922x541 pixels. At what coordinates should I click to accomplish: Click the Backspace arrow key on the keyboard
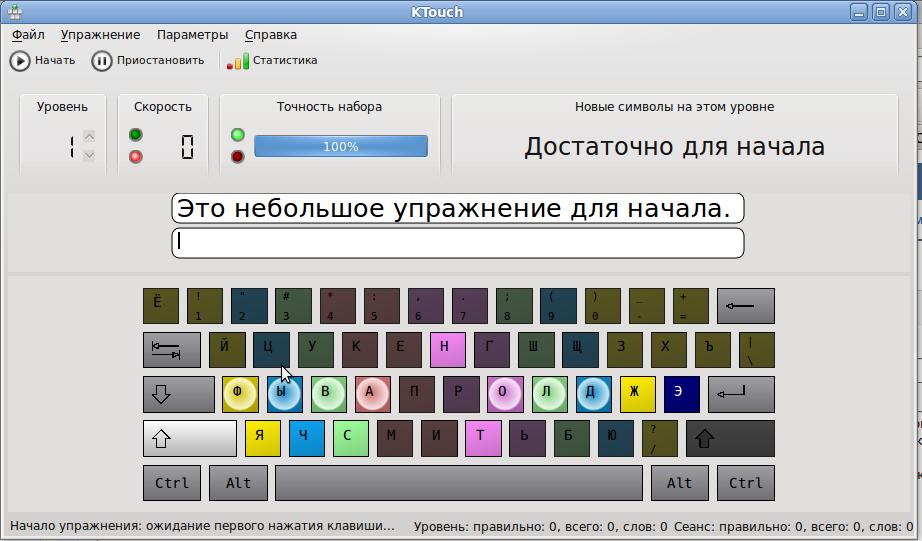click(746, 306)
